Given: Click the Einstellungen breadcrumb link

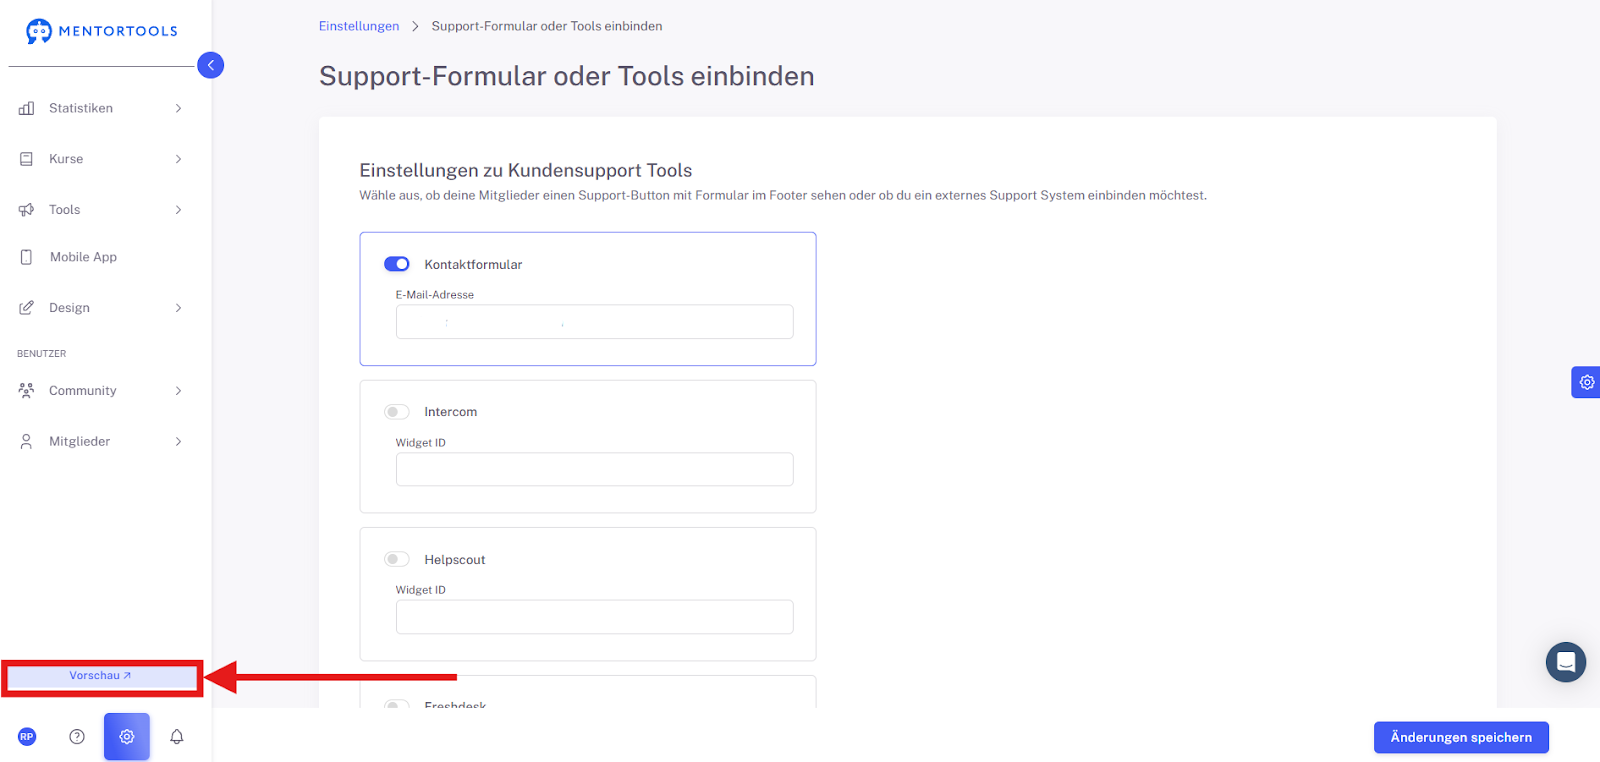Looking at the screenshot, I should [x=359, y=26].
